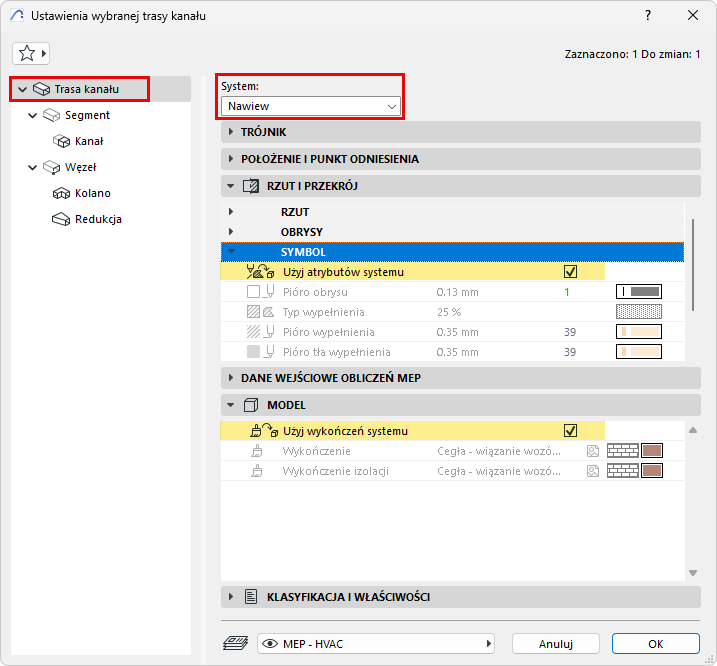717x666 pixels.
Task: Select Kanał in the tree
Action: click(89, 141)
